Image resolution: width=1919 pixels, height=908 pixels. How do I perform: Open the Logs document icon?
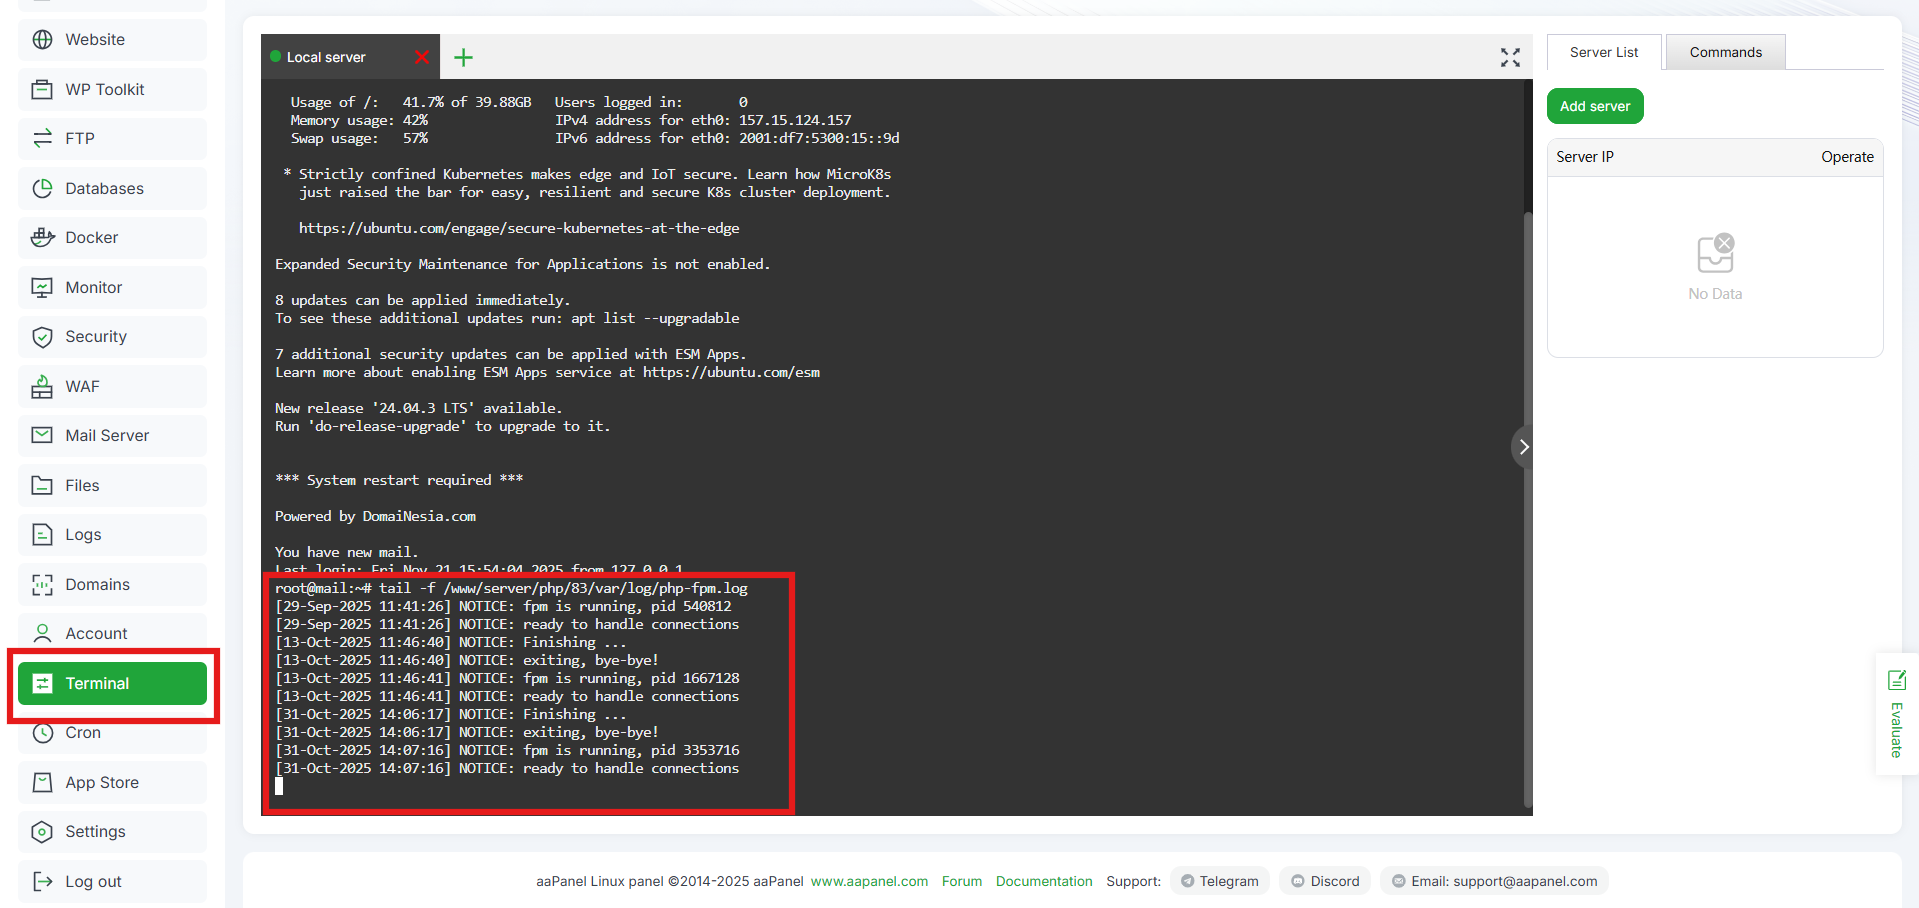pyautogui.click(x=42, y=534)
